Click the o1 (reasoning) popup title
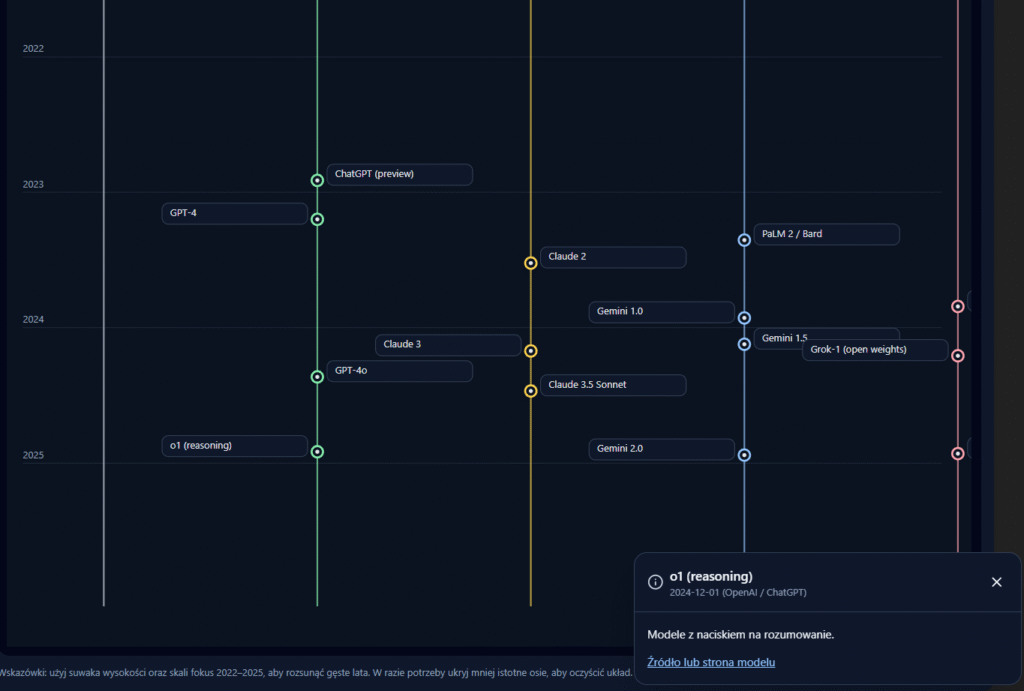Viewport: 1024px width, 691px height. click(x=711, y=577)
